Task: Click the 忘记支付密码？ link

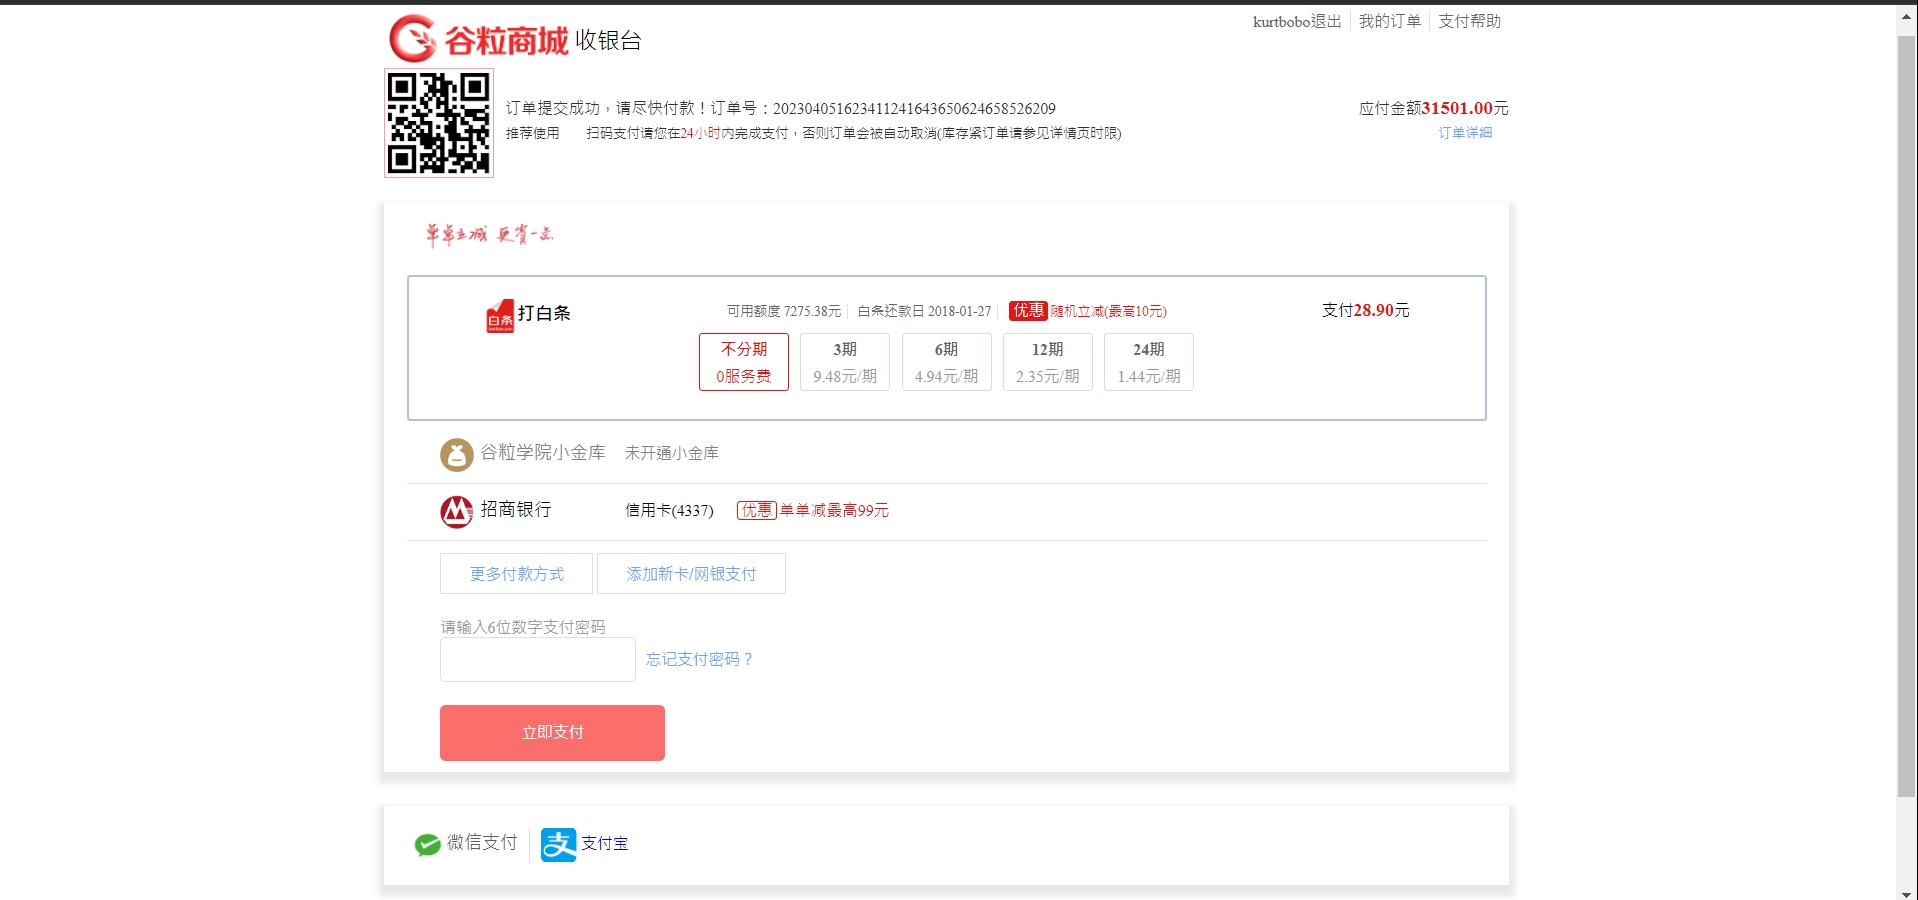Action: pos(699,660)
